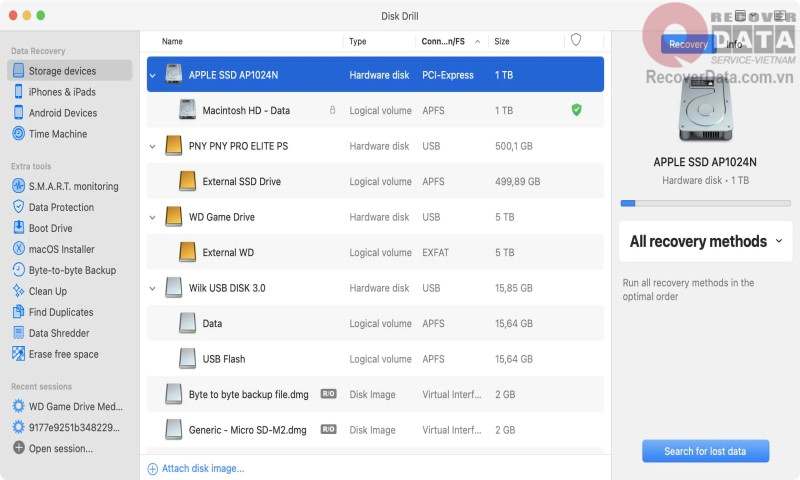This screenshot has height=480, width=800.
Task: Open Android Devices section
Action: (62, 113)
